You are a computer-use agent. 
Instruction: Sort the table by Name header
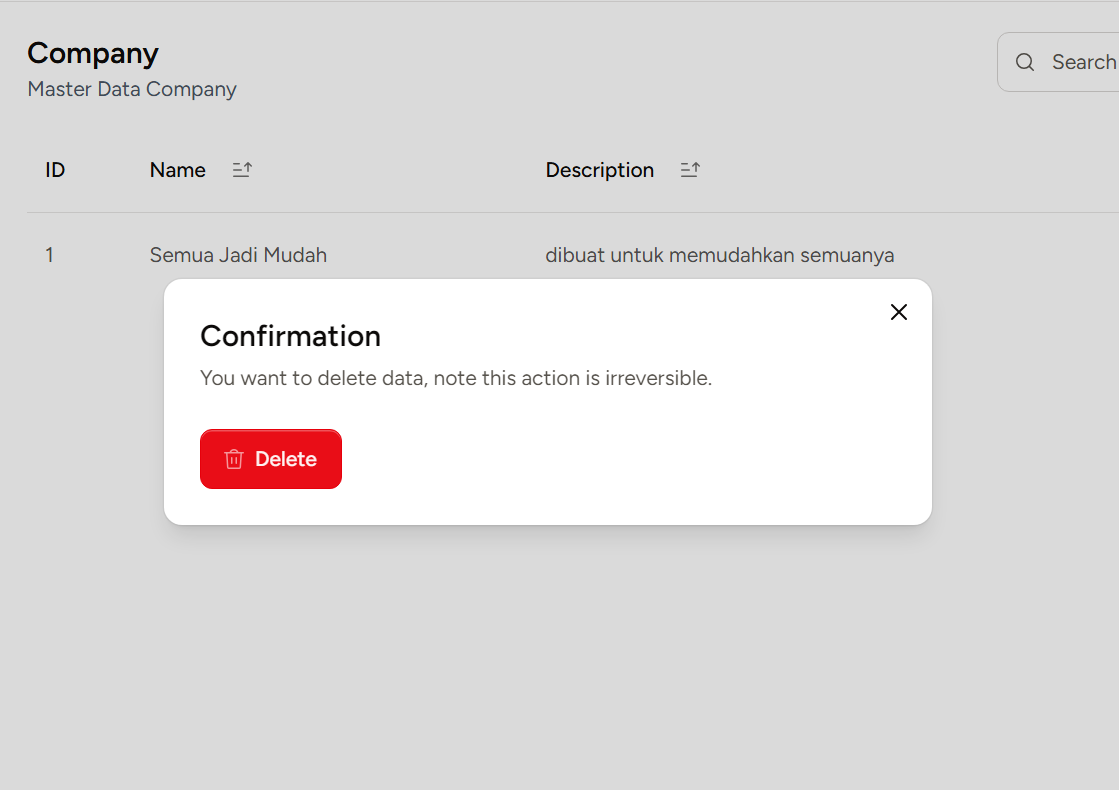point(178,170)
